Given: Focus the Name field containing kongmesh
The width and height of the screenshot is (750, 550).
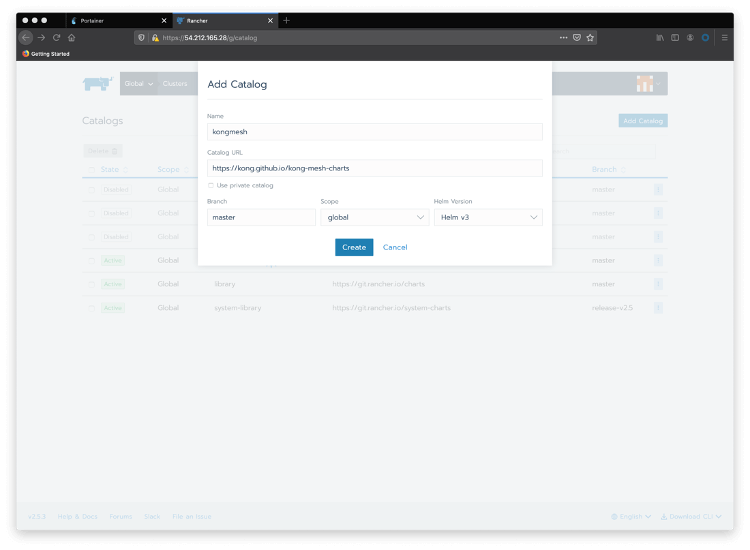Looking at the screenshot, I should coord(375,132).
